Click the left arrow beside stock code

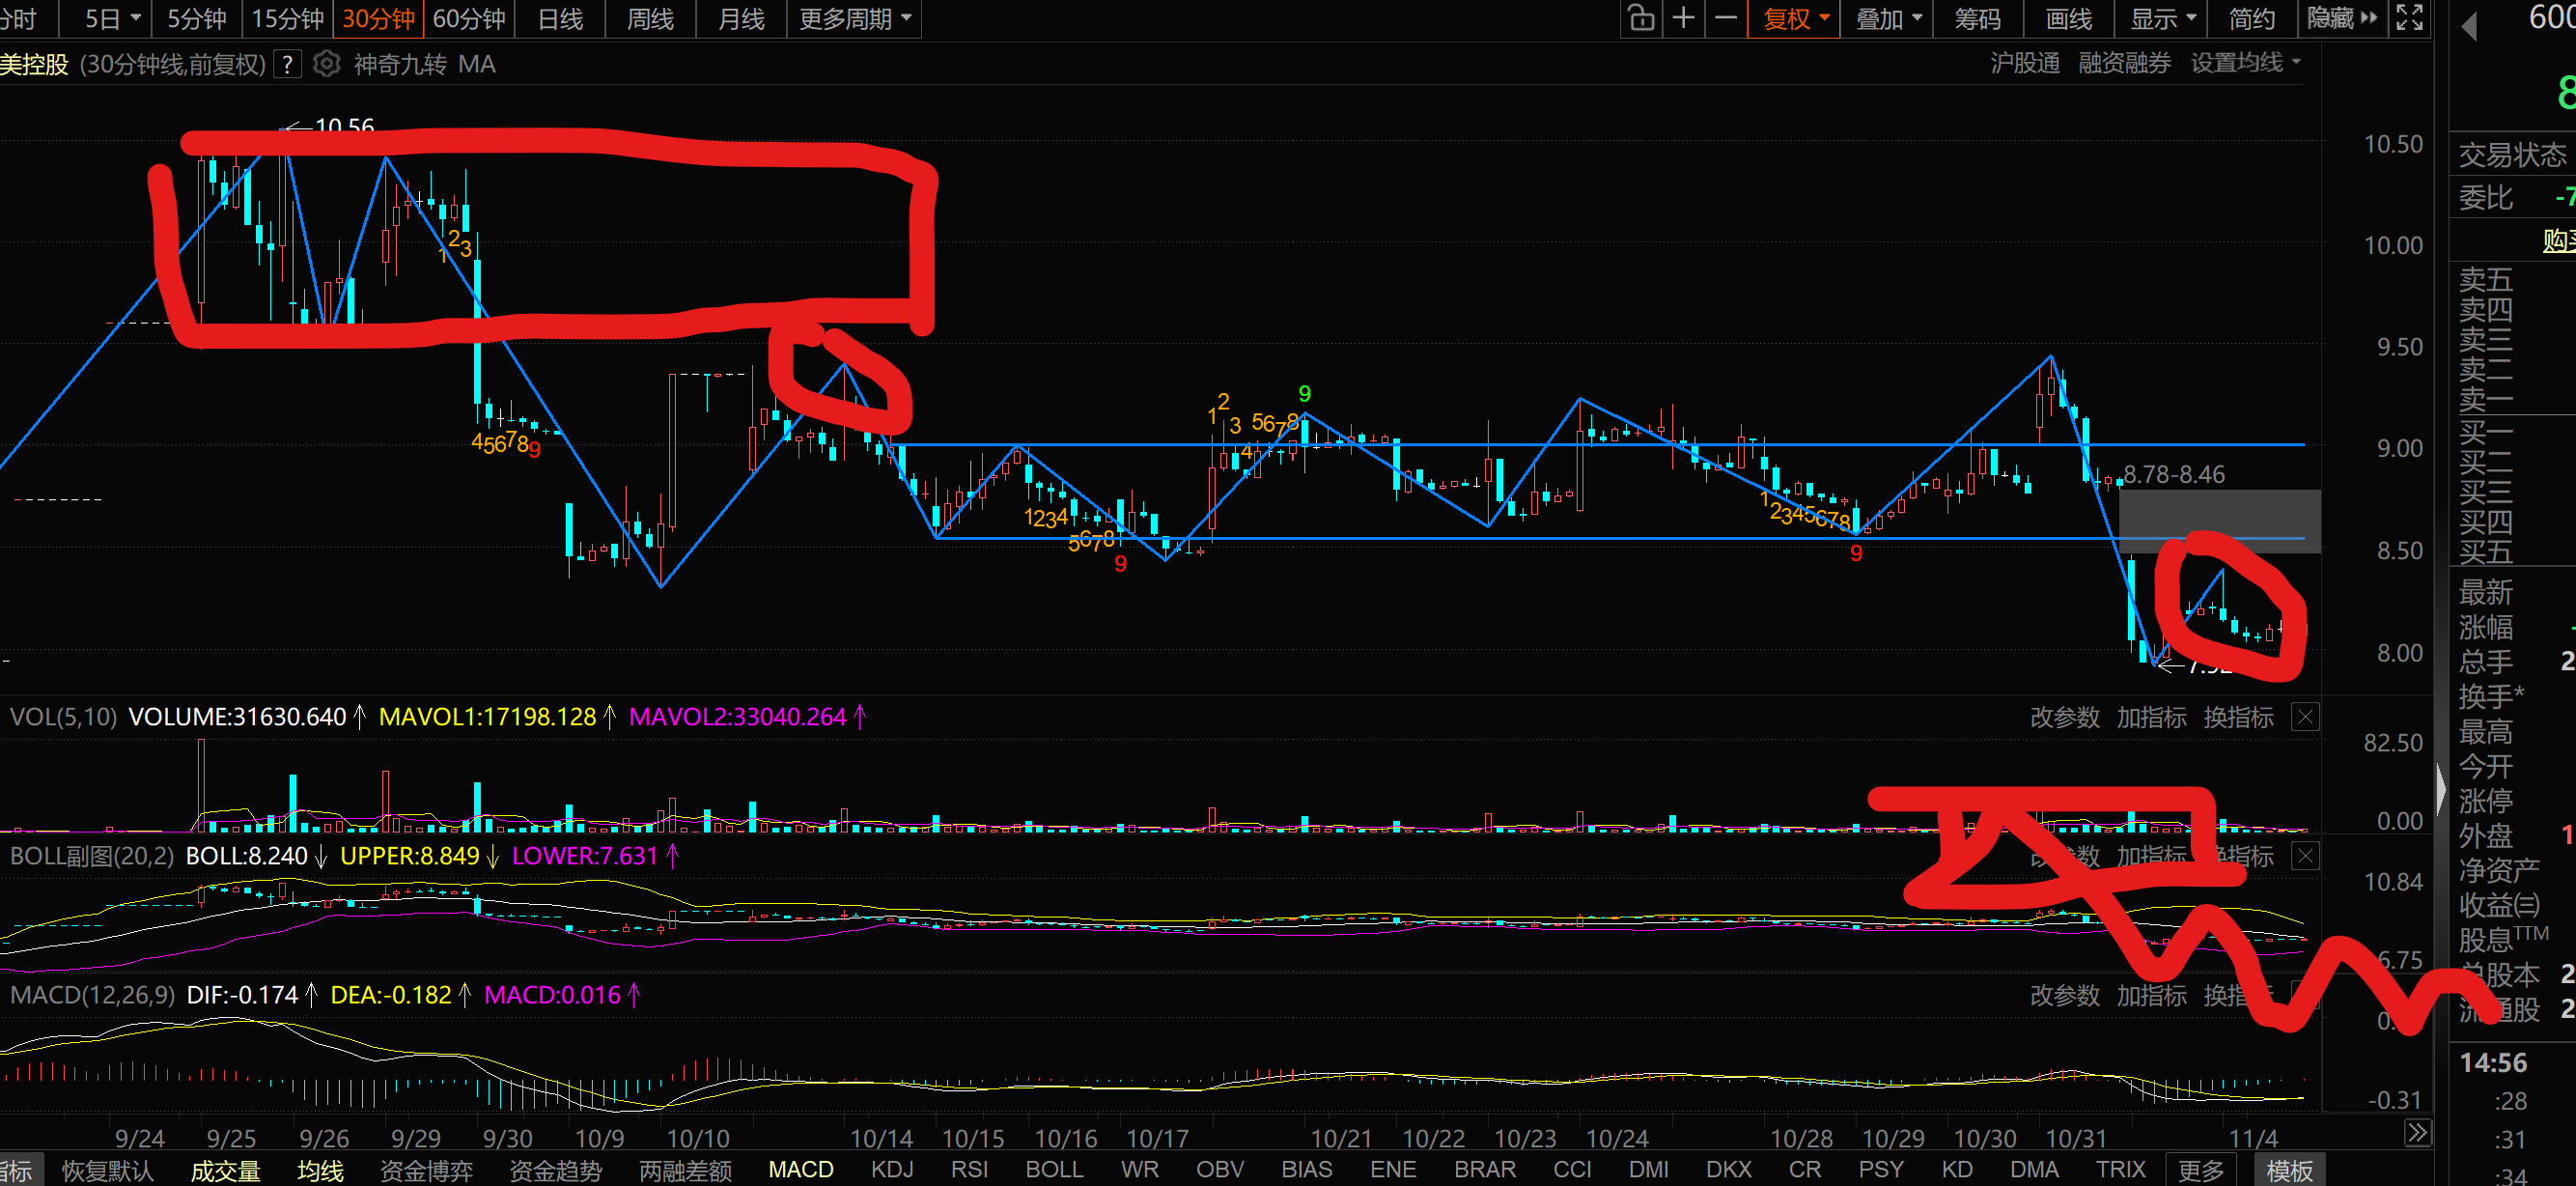coord(2470,26)
